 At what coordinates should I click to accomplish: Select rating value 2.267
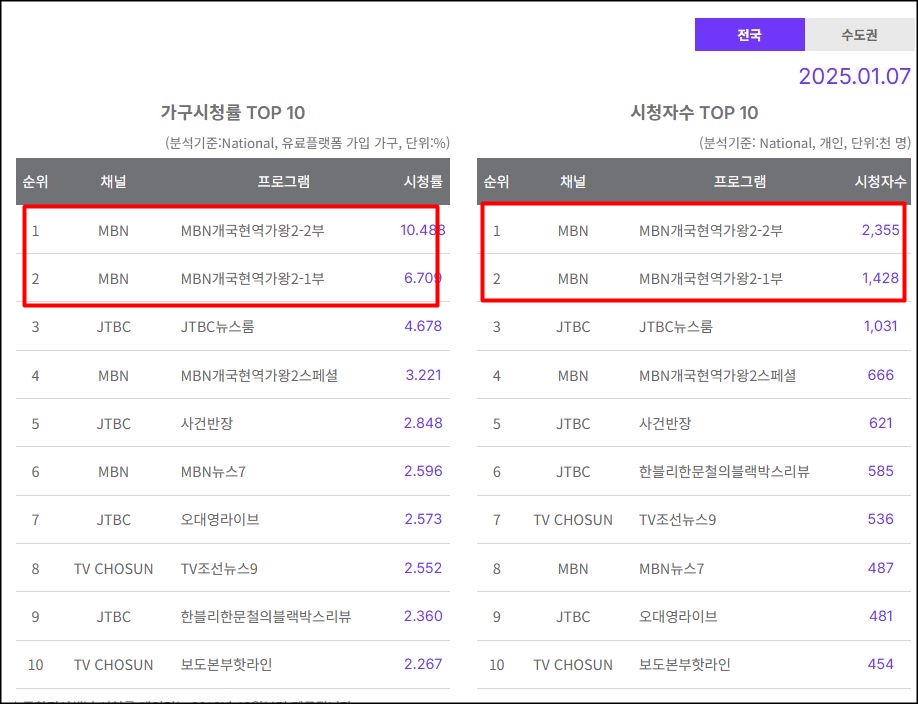point(423,664)
